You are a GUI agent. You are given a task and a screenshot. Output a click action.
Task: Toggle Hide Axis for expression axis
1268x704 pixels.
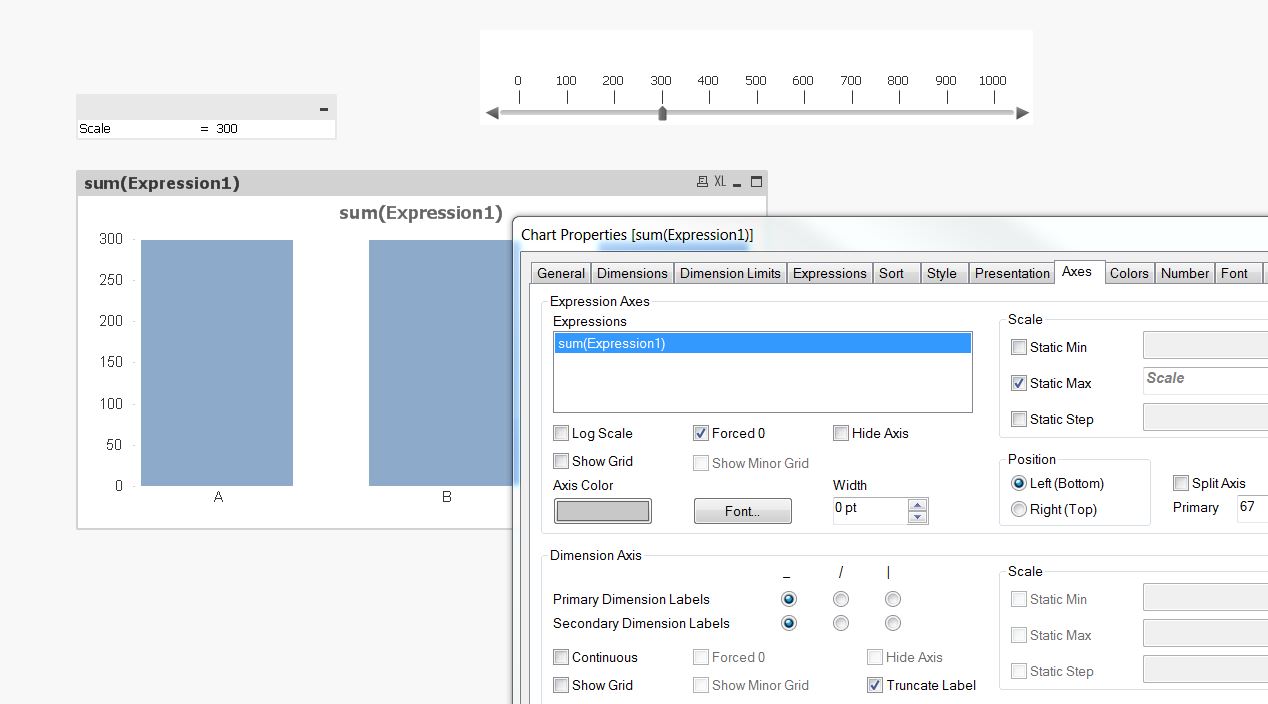841,433
